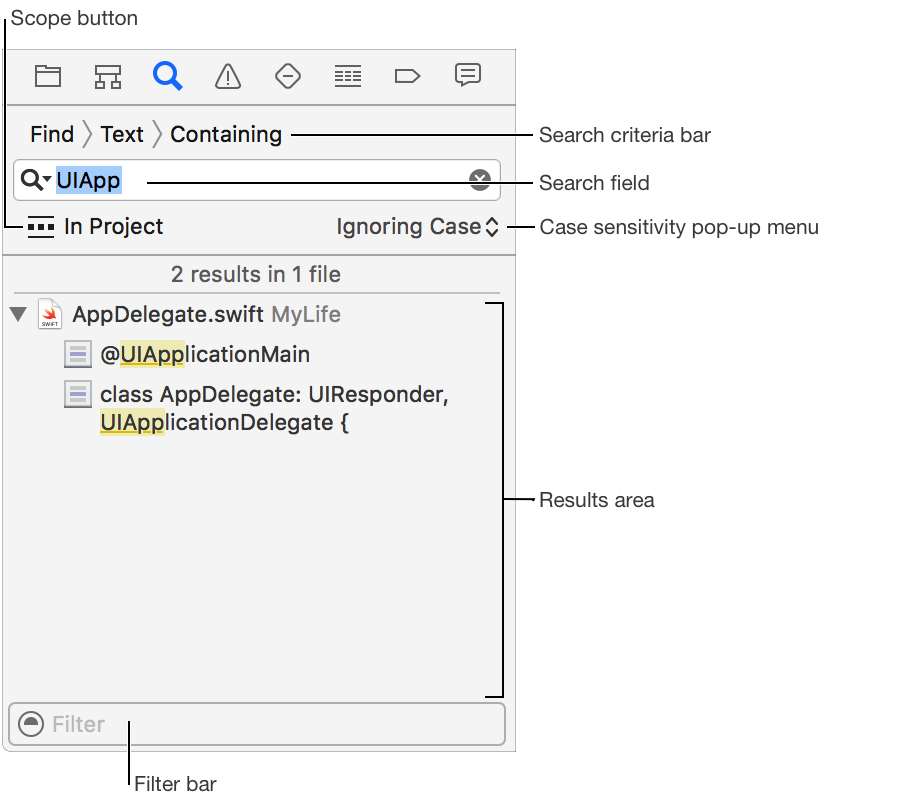This screenshot has width=902, height=802.
Task: Switch to the Breakpoint navigator icon
Action: click(407, 76)
